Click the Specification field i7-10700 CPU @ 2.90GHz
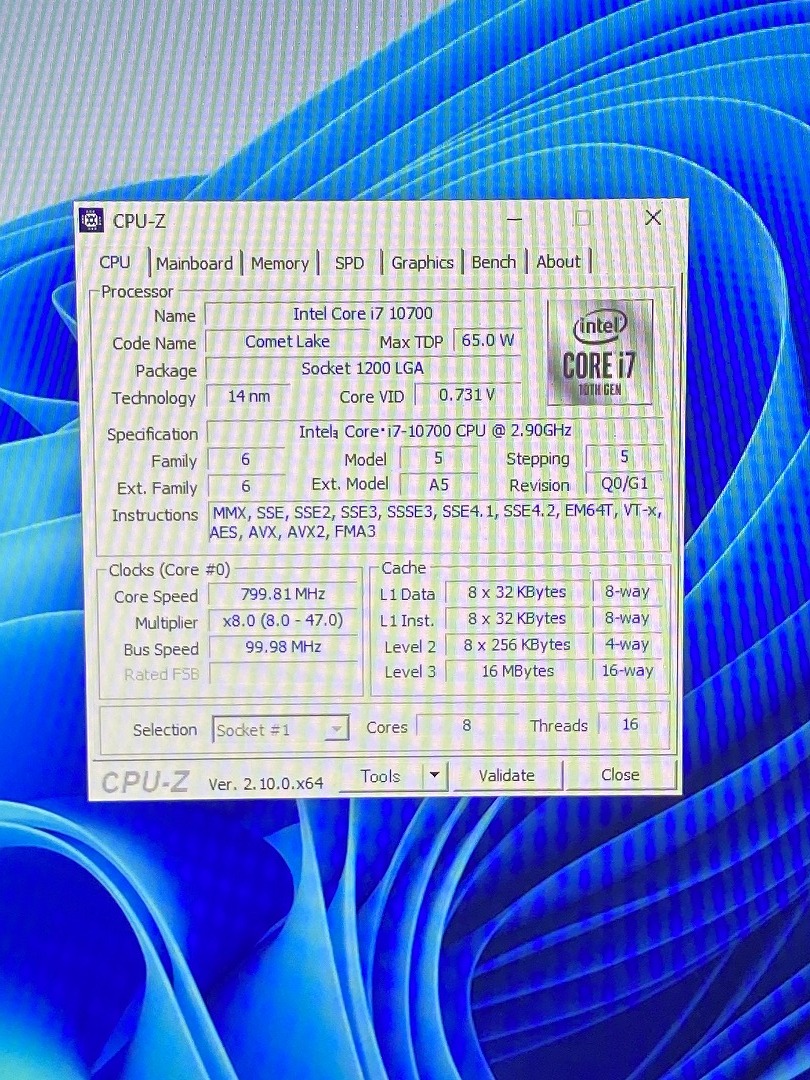Viewport: 810px width, 1080px height. [435, 431]
